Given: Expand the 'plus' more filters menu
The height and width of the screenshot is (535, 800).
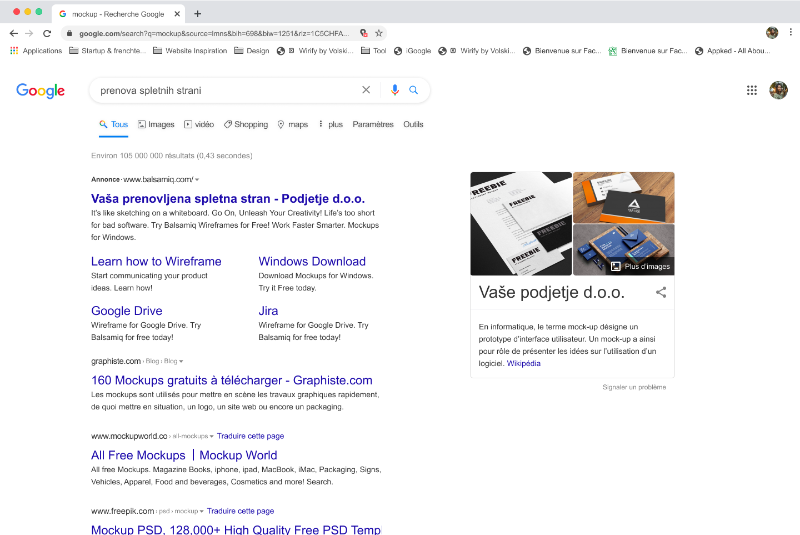Looking at the screenshot, I should 330,125.
